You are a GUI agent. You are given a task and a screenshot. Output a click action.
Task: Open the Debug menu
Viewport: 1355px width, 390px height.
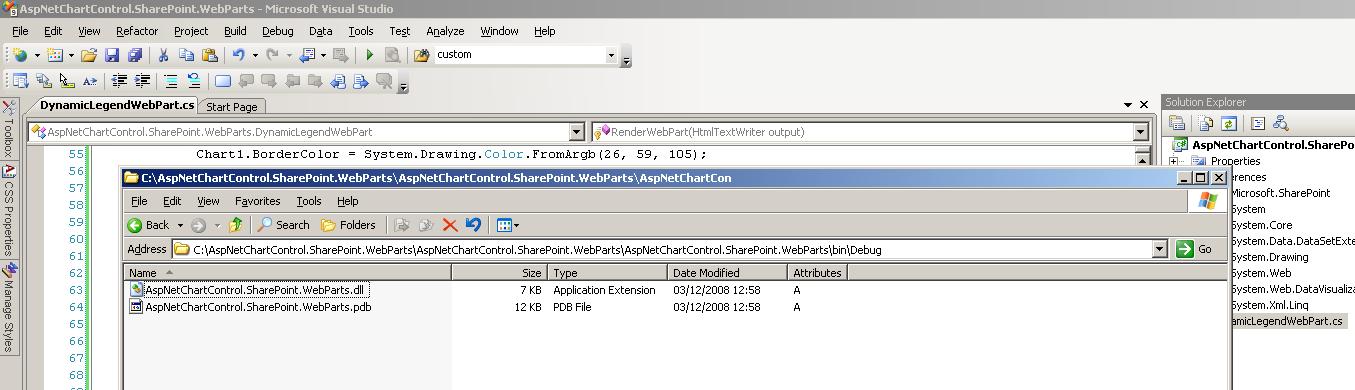click(x=278, y=31)
